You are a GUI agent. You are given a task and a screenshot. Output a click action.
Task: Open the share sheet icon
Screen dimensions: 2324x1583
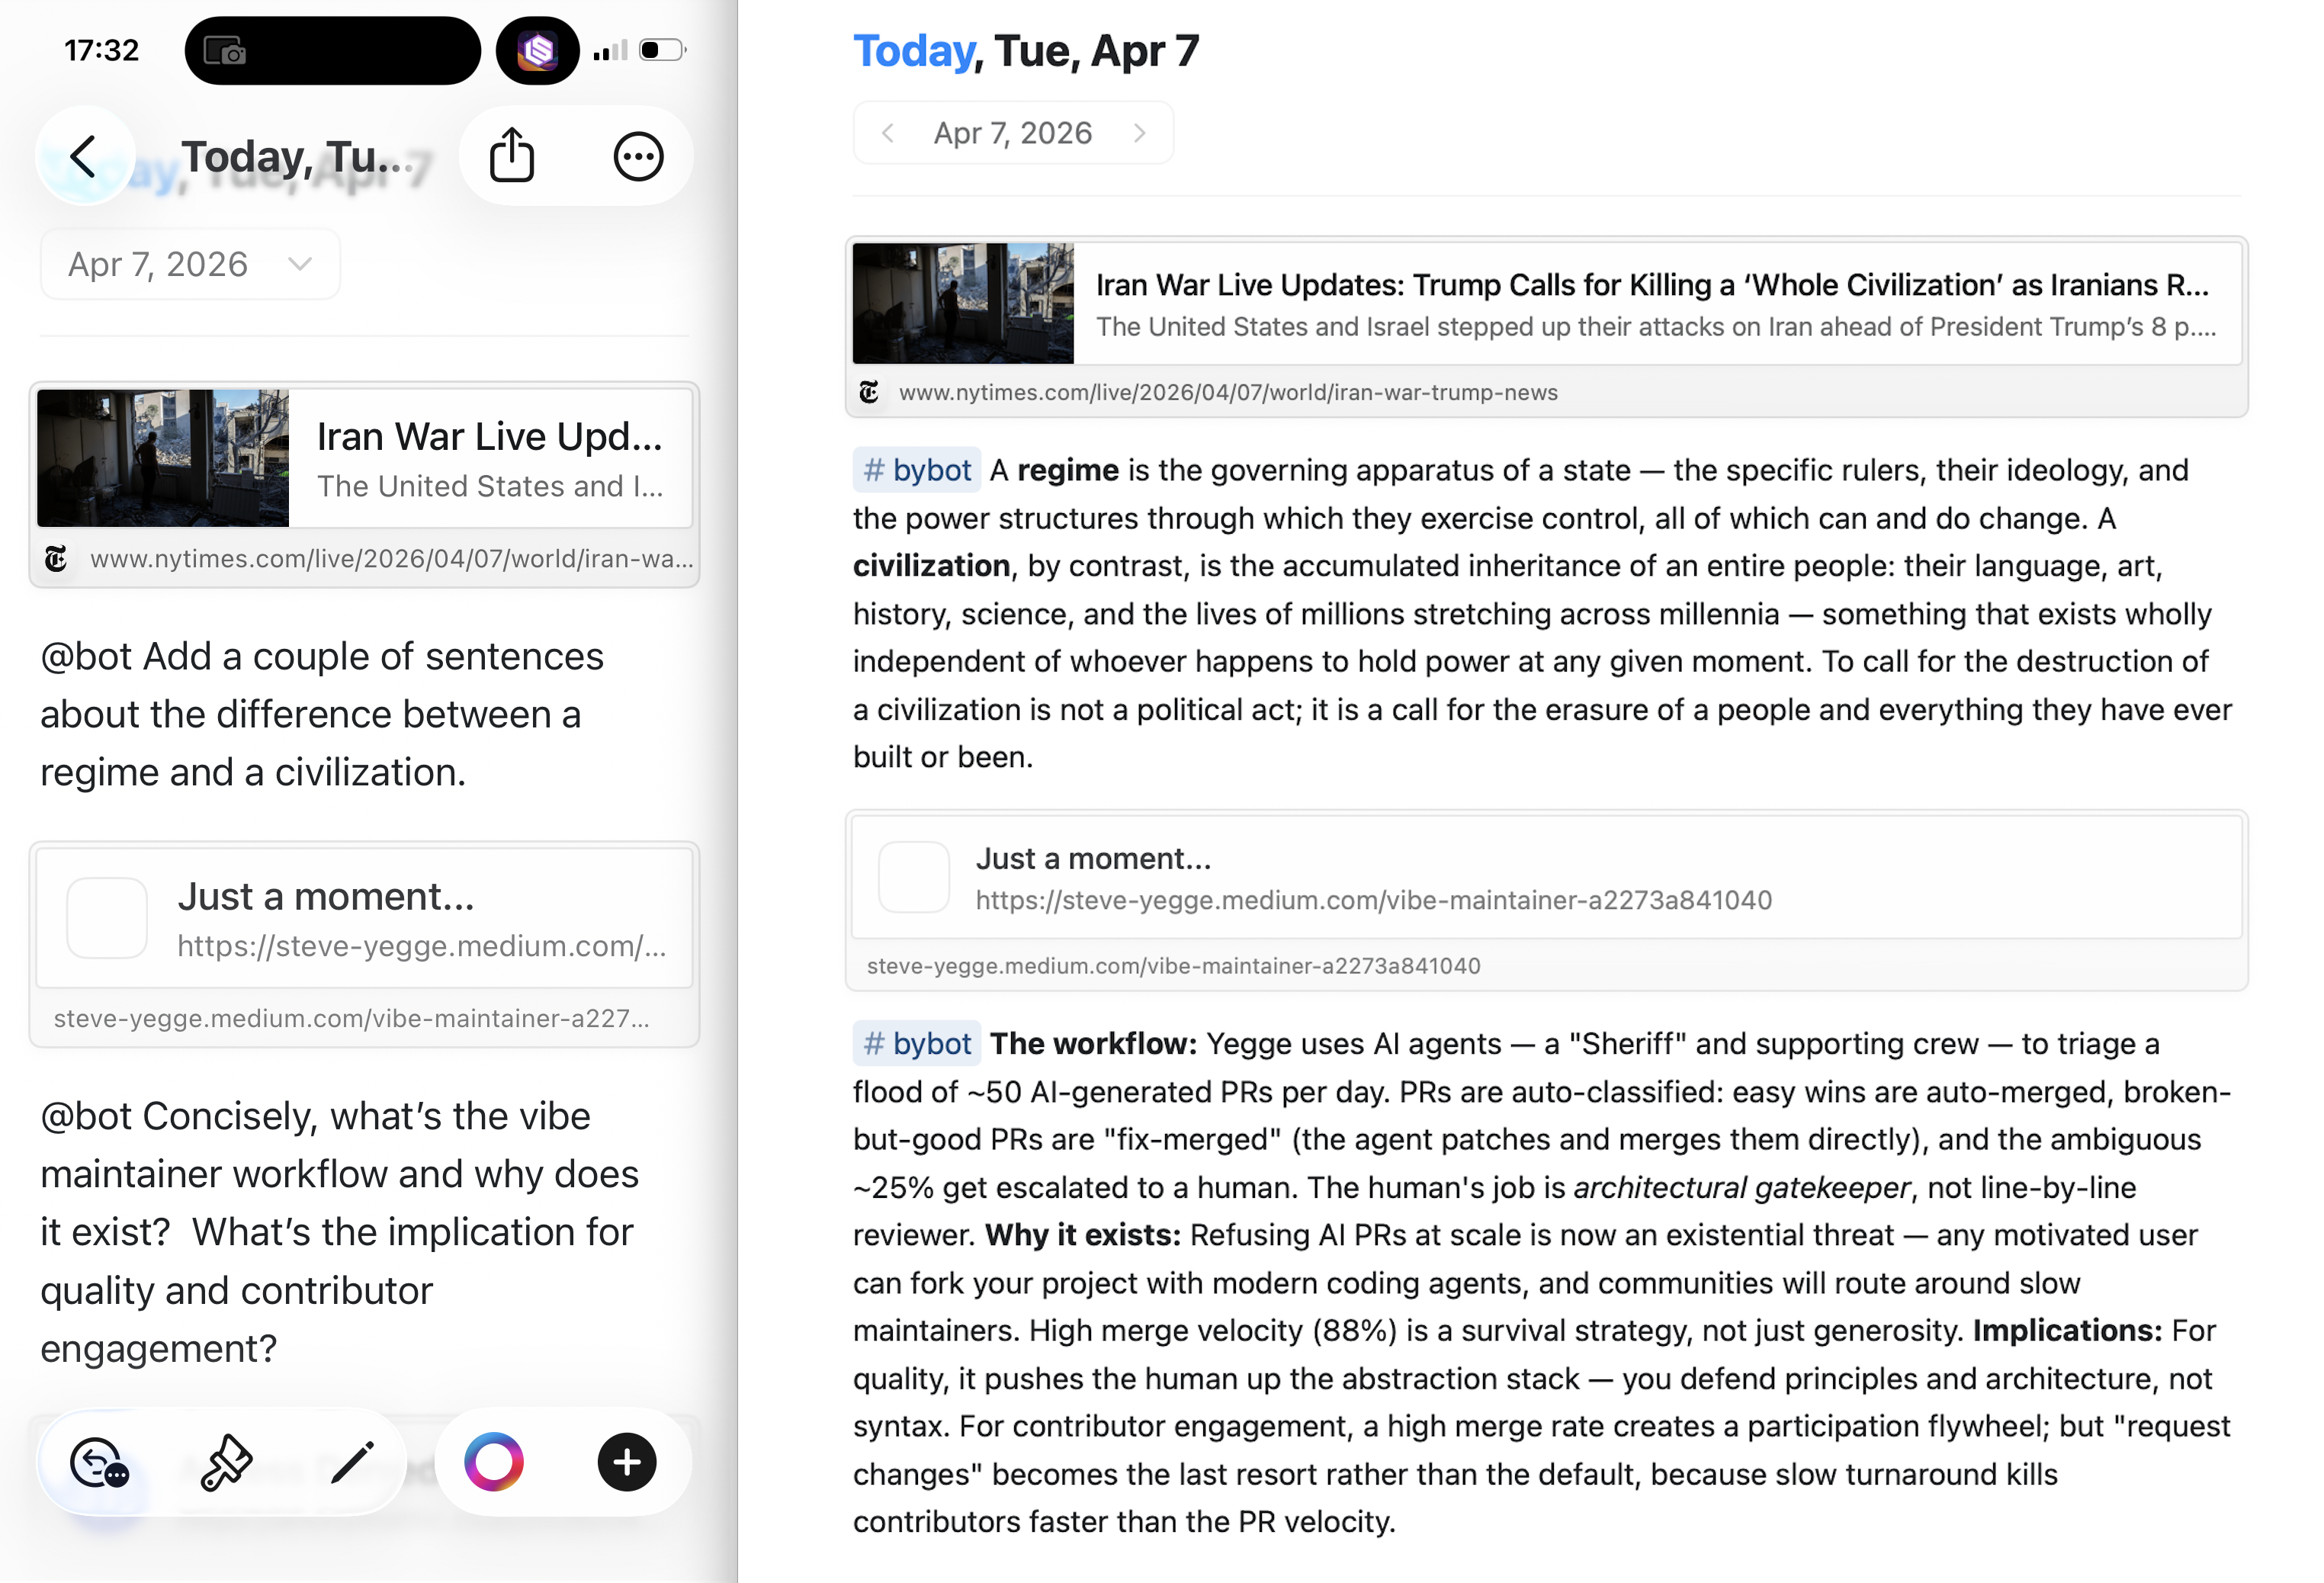pos(512,156)
